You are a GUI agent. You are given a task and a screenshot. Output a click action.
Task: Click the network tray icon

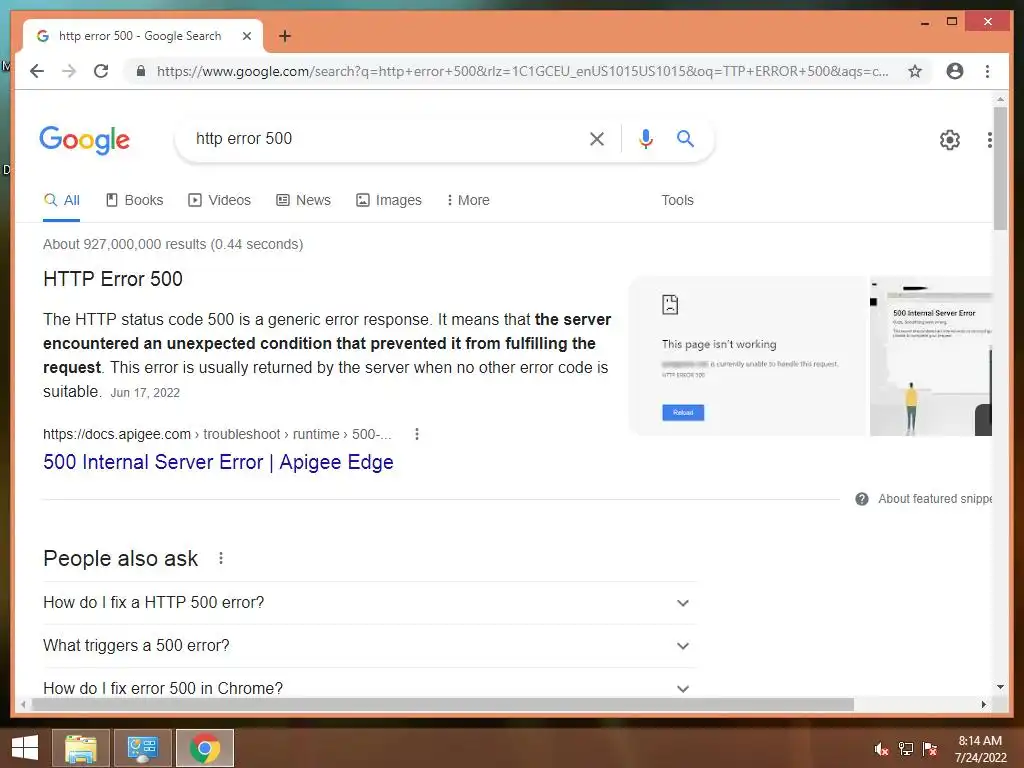(x=906, y=749)
